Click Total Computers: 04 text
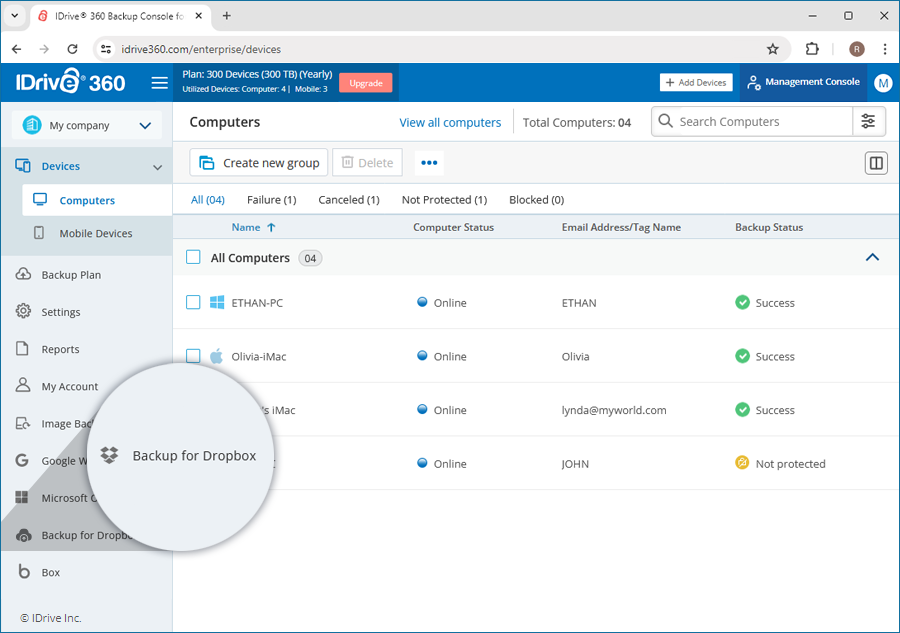 point(577,122)
